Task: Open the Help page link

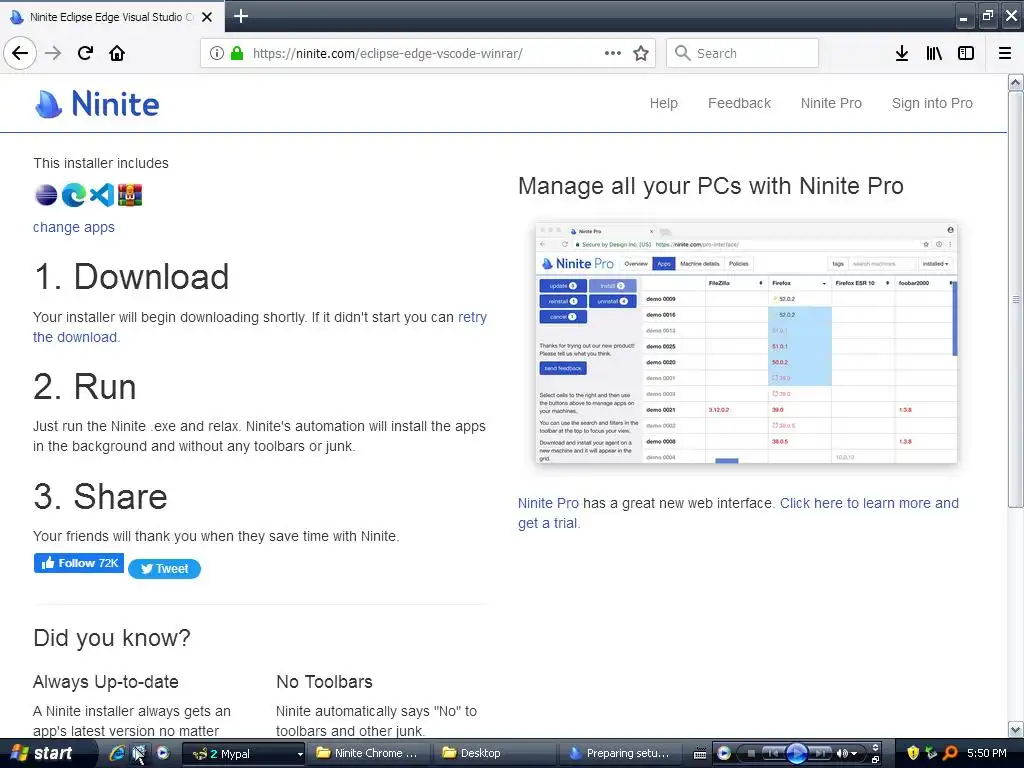Action: pos(664,103)
